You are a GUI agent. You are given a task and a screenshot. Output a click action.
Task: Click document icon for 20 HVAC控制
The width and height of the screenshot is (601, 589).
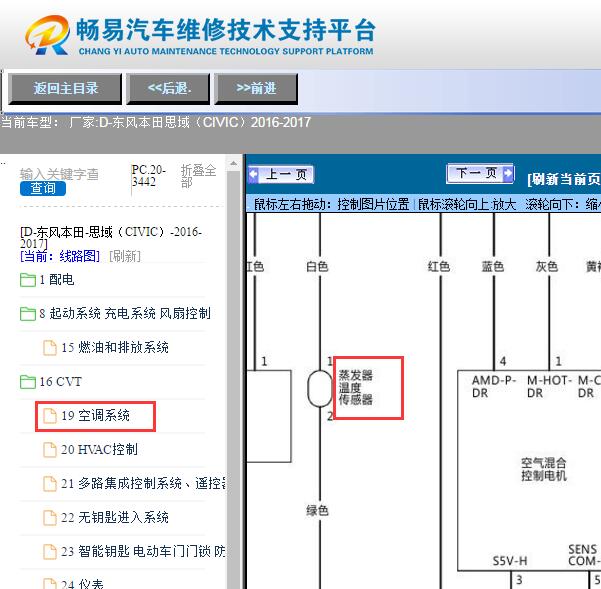[49, 450]
